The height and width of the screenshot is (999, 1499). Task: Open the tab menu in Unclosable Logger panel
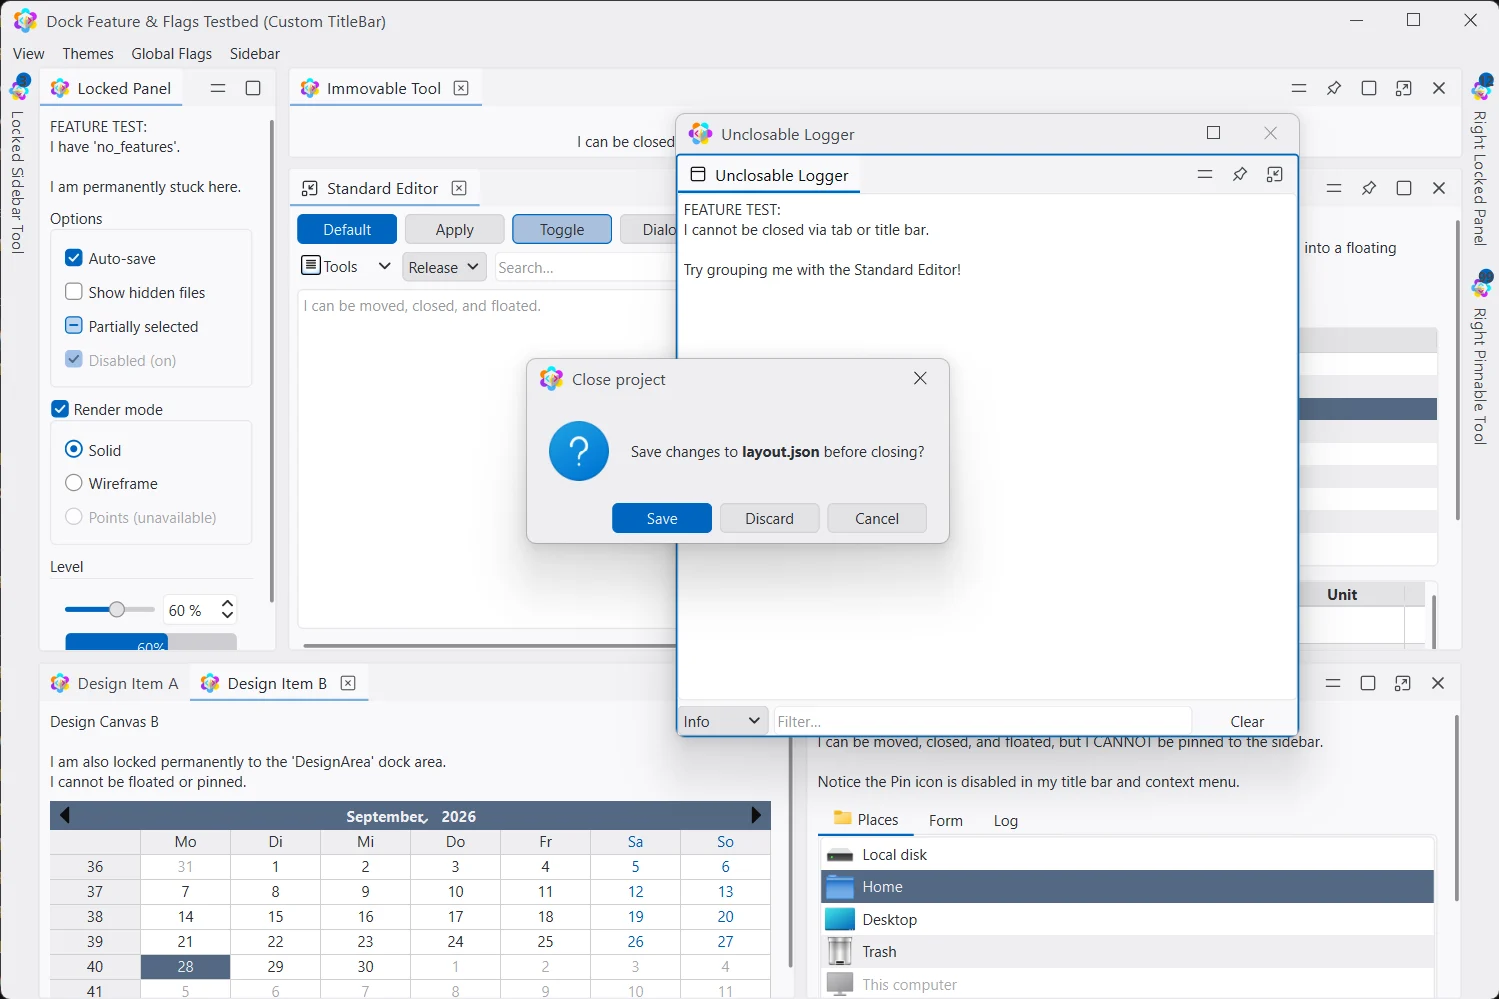[x=1205, y=175]
